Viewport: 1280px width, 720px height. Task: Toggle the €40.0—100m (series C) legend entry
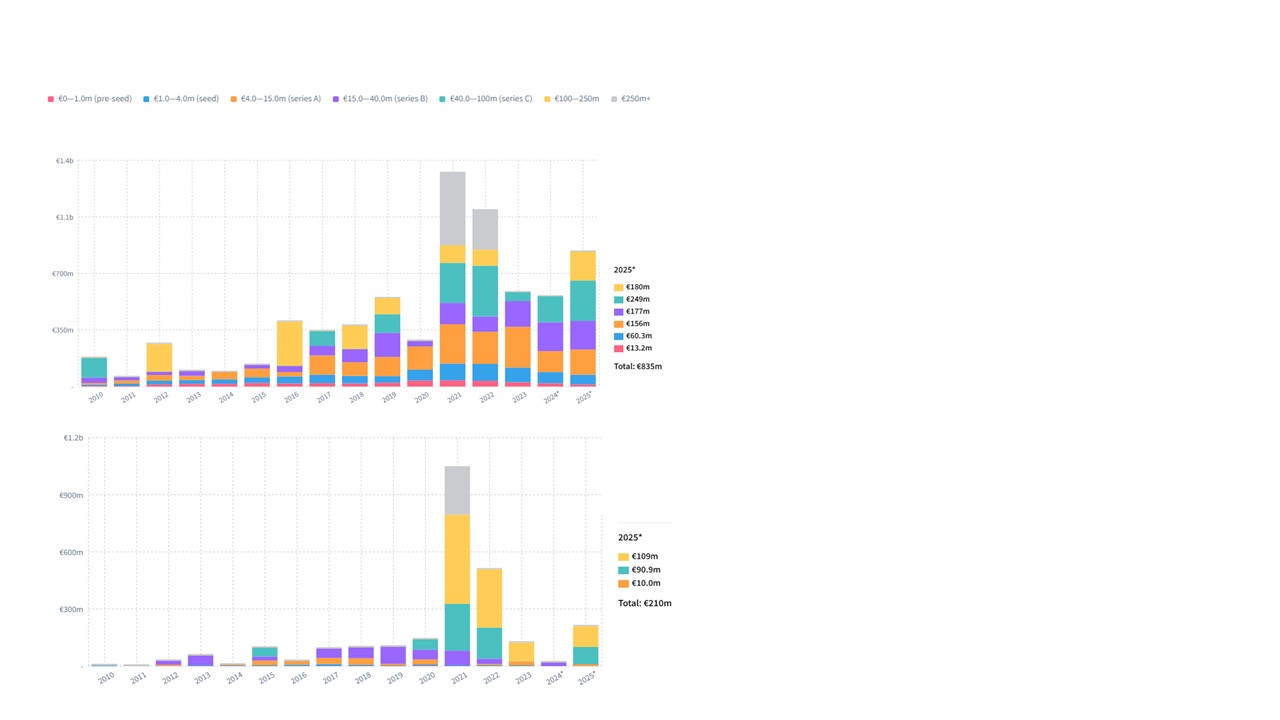[x=486, y=99]
